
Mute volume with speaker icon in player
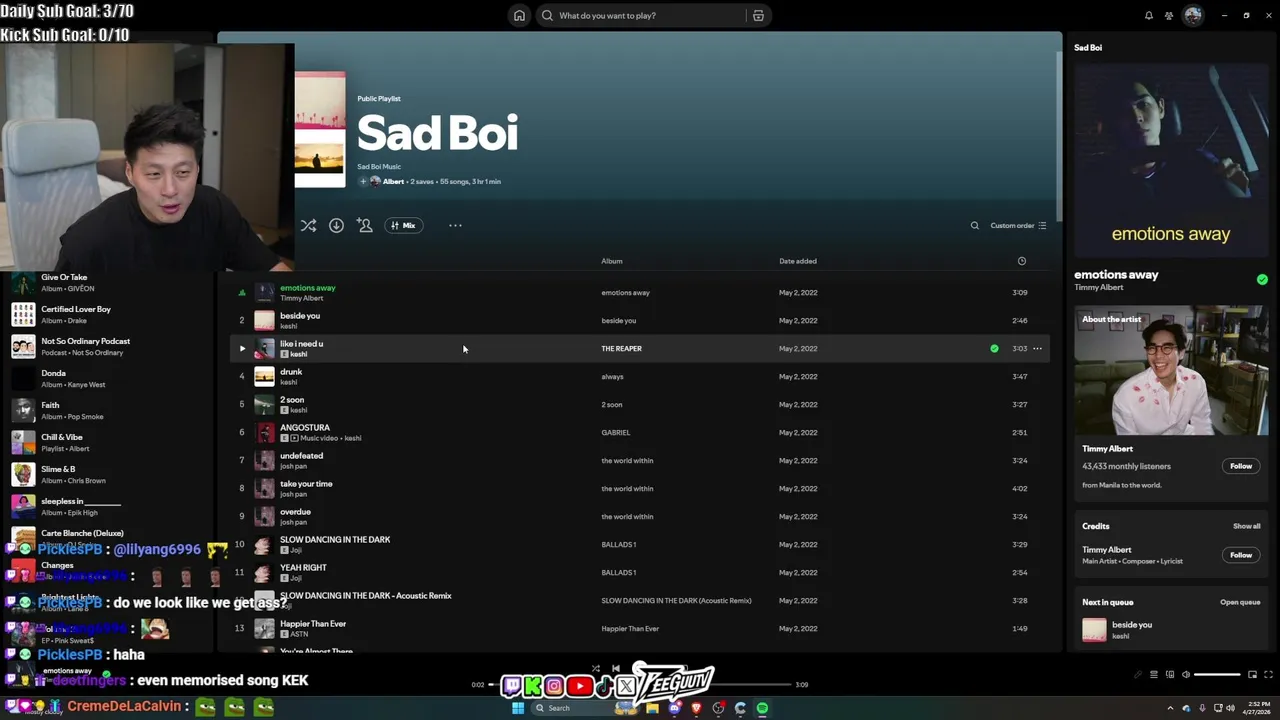coord(1185,675)
